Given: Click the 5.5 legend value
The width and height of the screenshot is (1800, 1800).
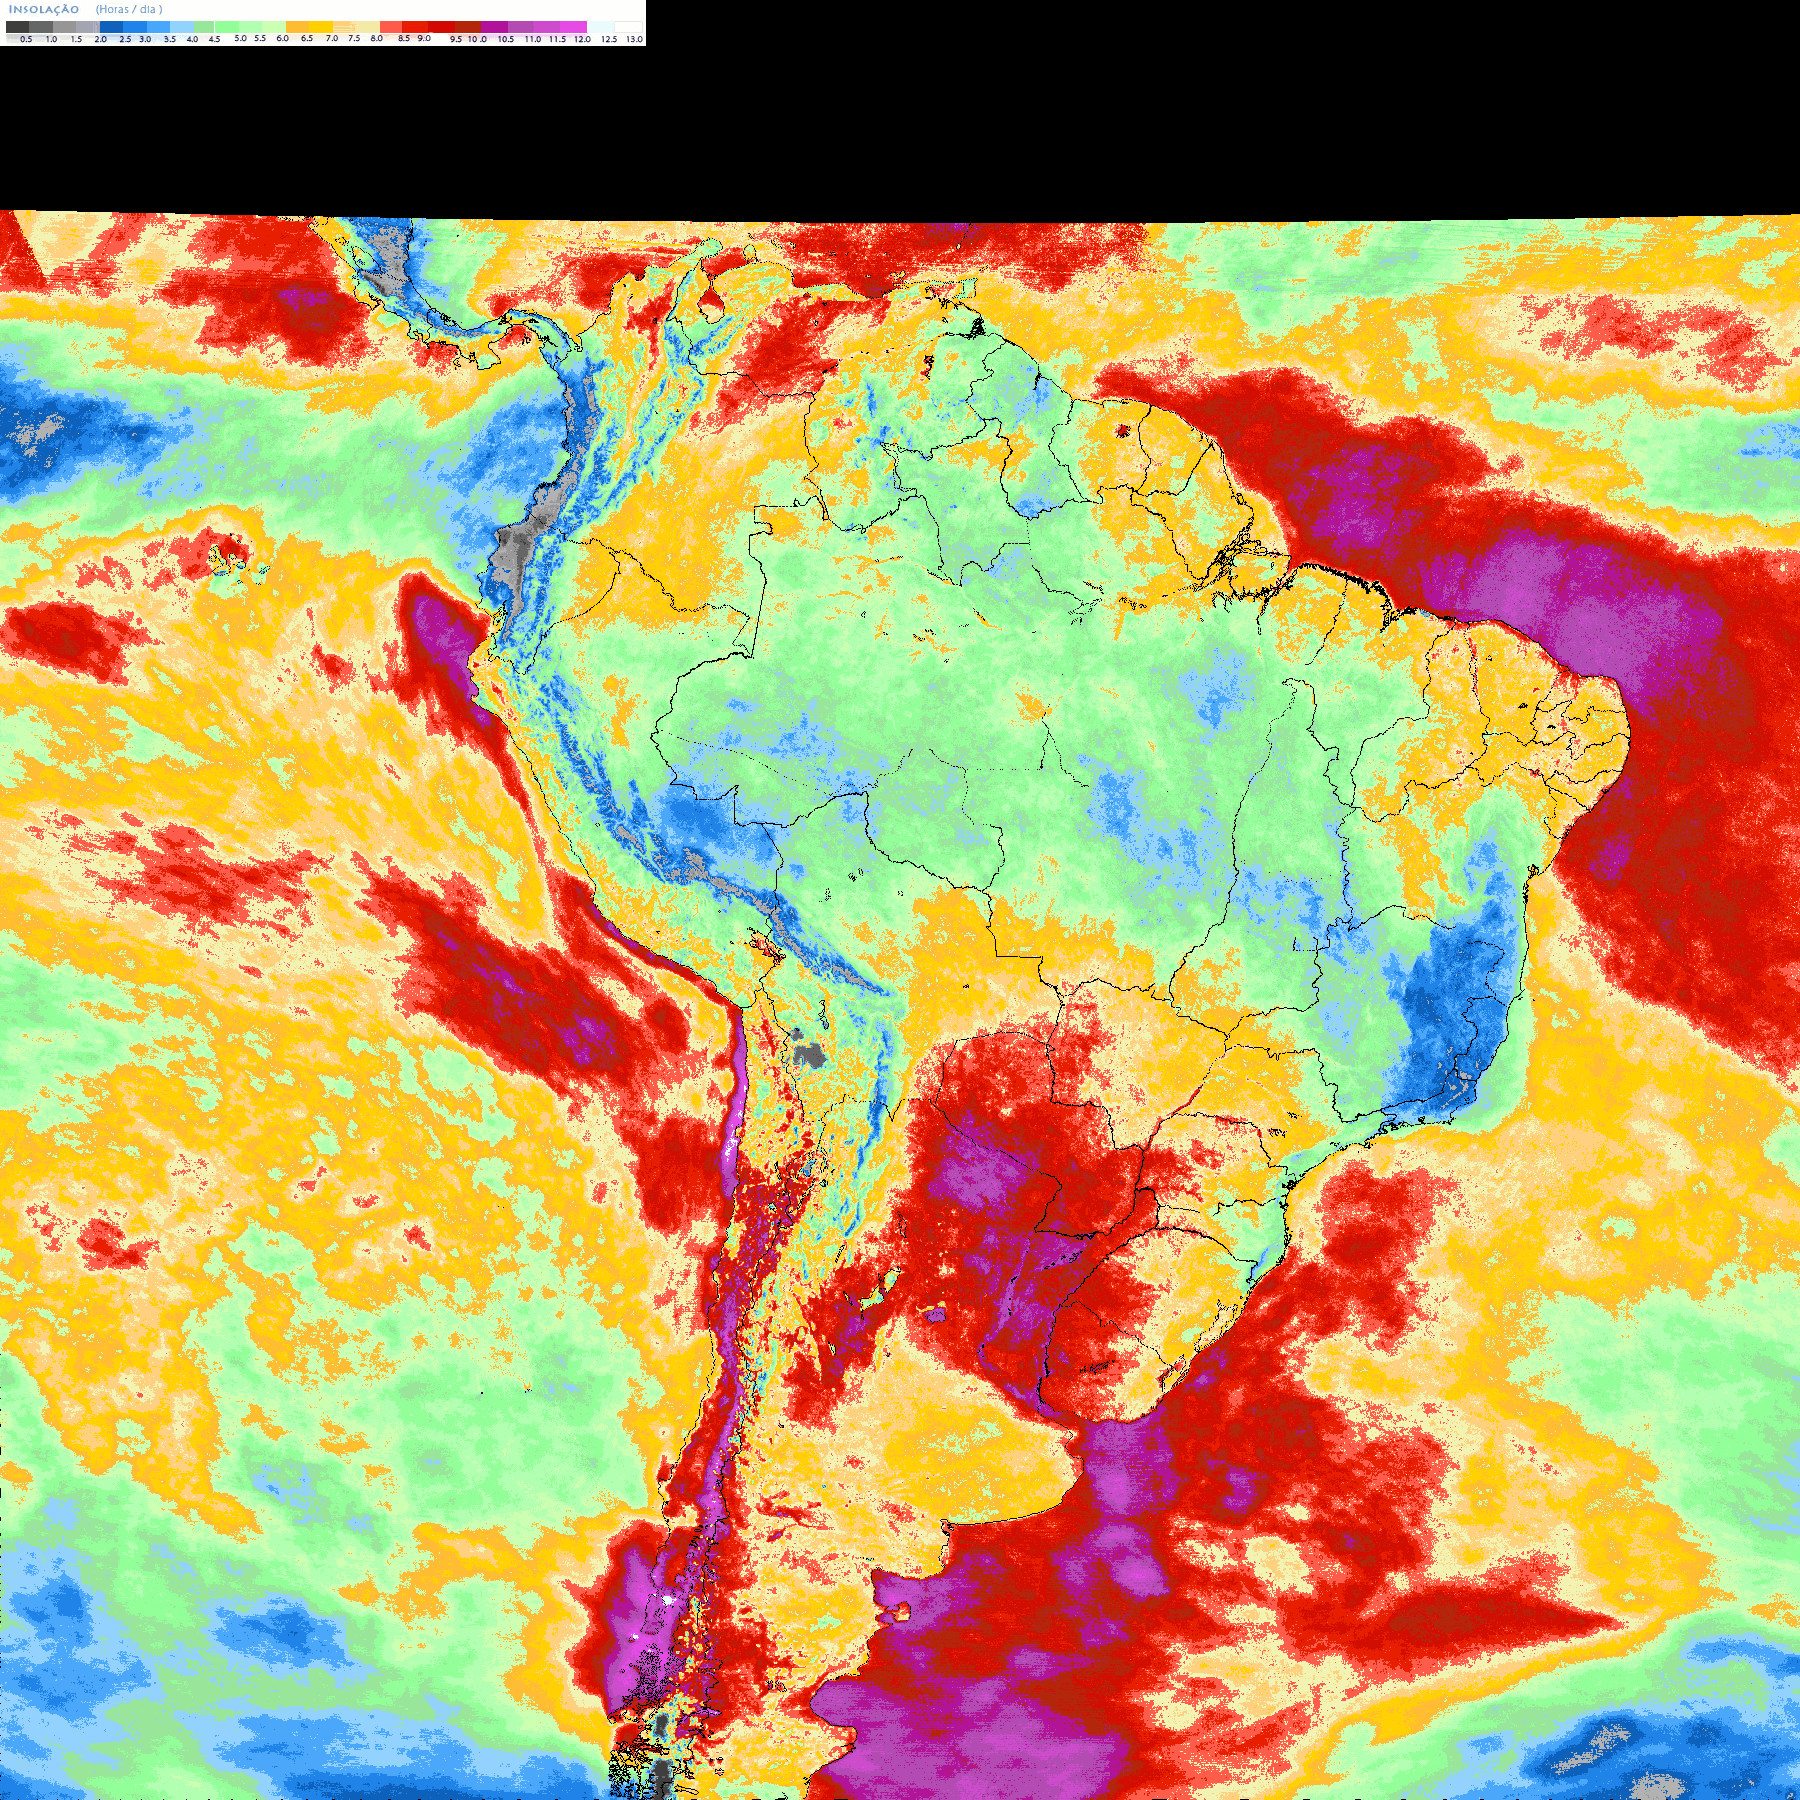Looking at the screenshot, I should coord(260,38).
